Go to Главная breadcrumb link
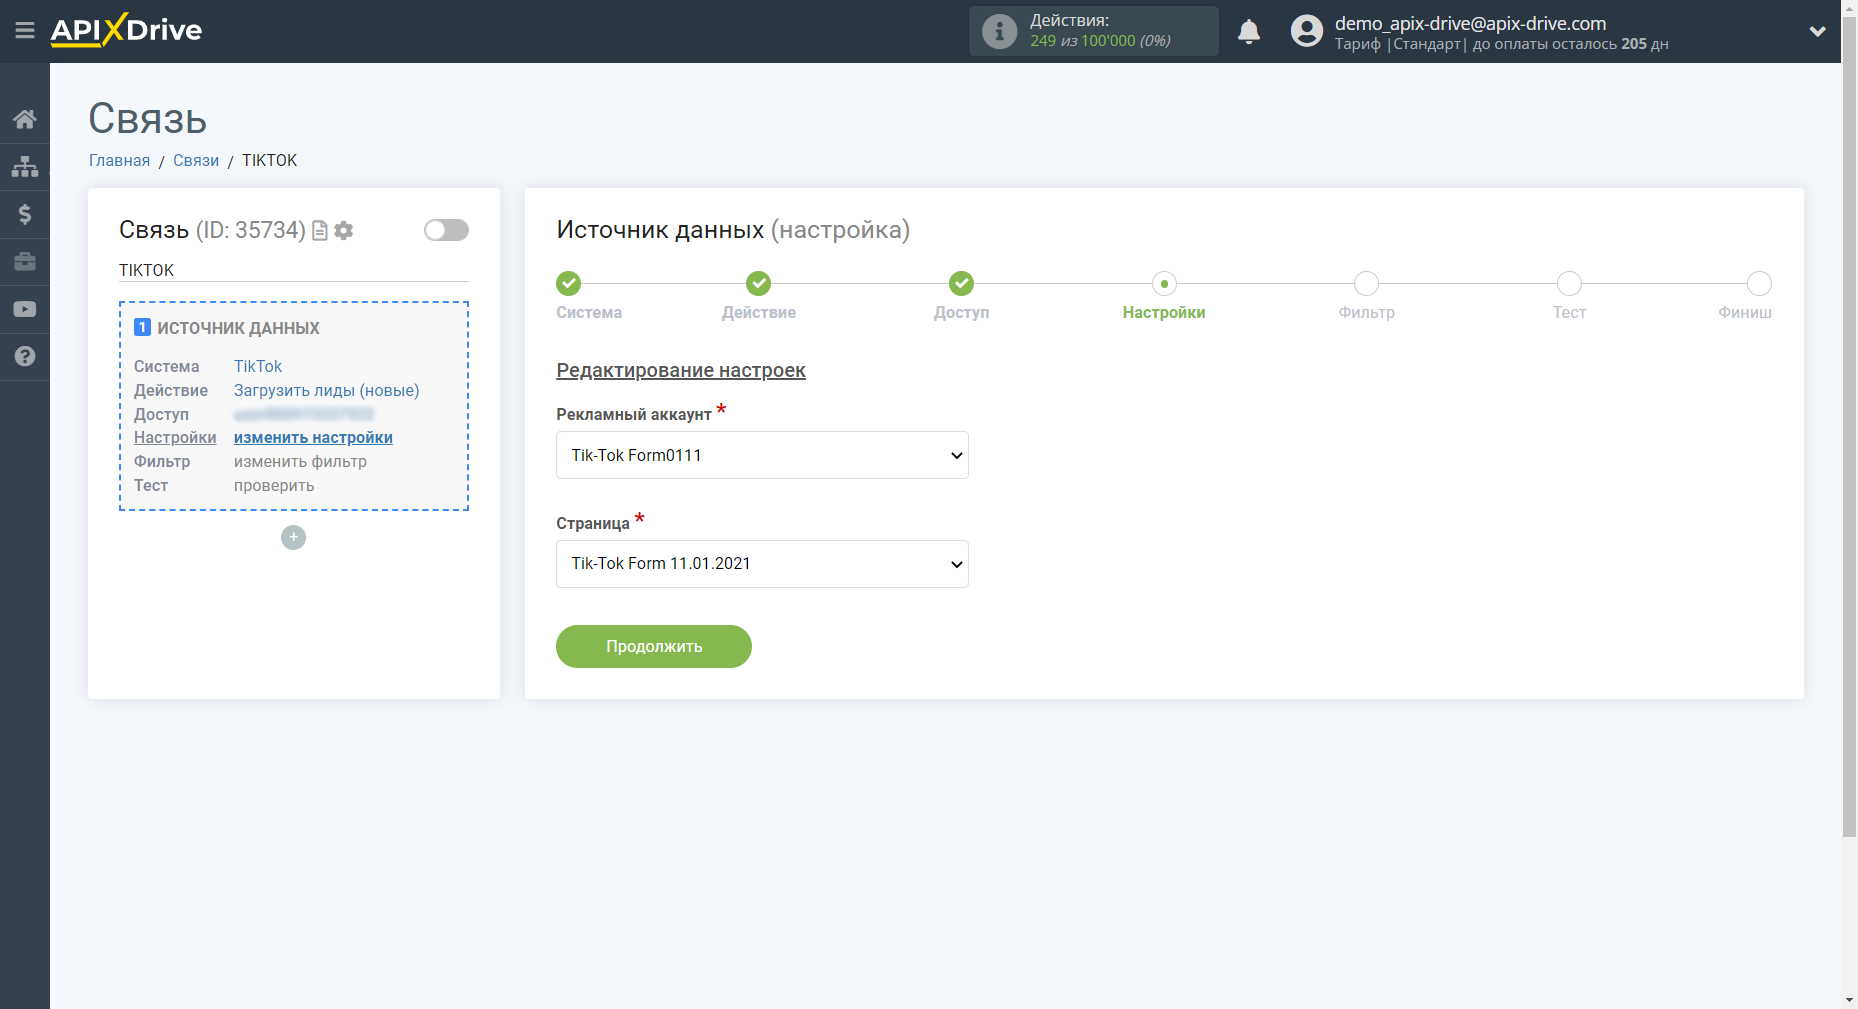Screen dimensions: 1858x1009 [119, 160]
